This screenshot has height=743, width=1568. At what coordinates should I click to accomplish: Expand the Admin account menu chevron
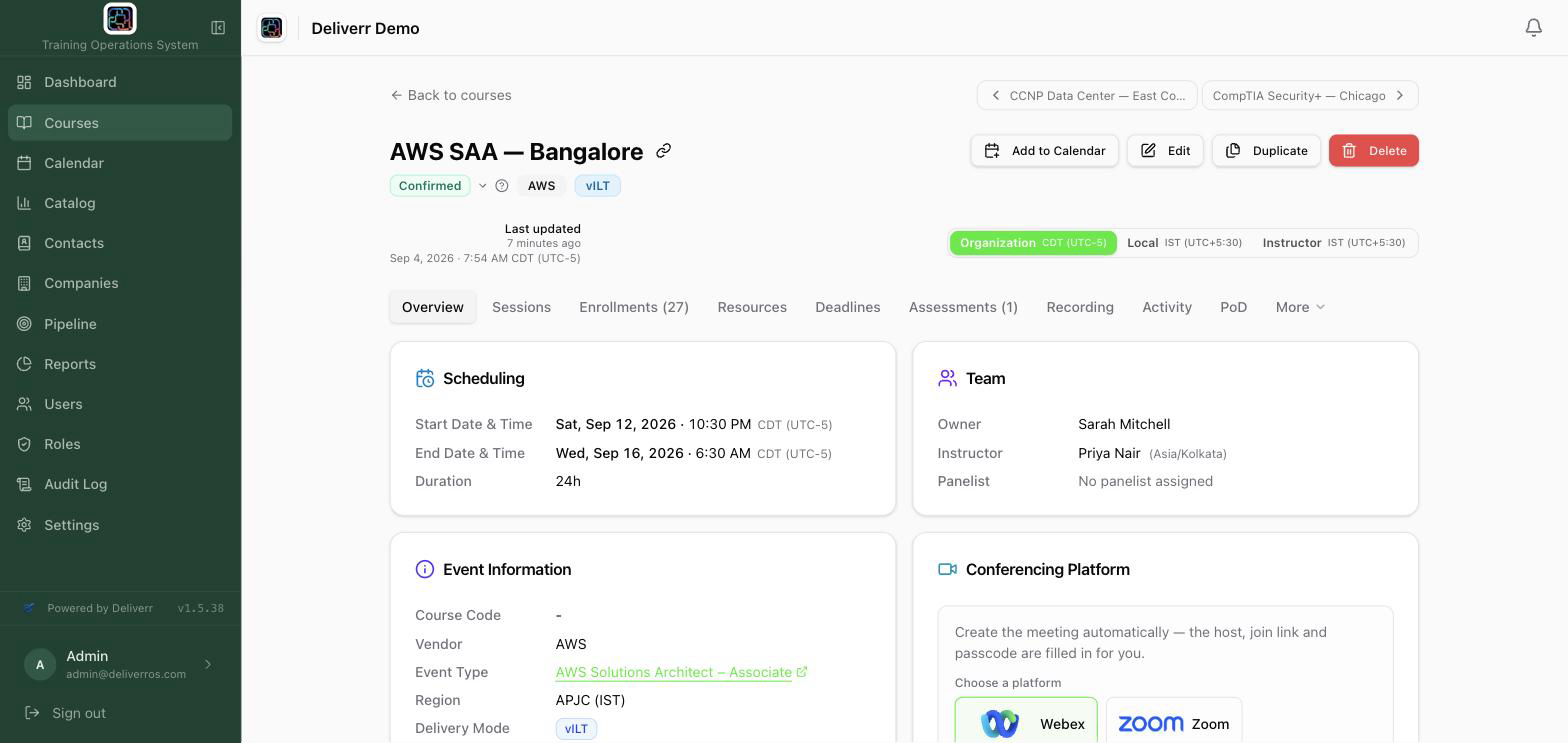pyautogui.click(x=208, y=664)
